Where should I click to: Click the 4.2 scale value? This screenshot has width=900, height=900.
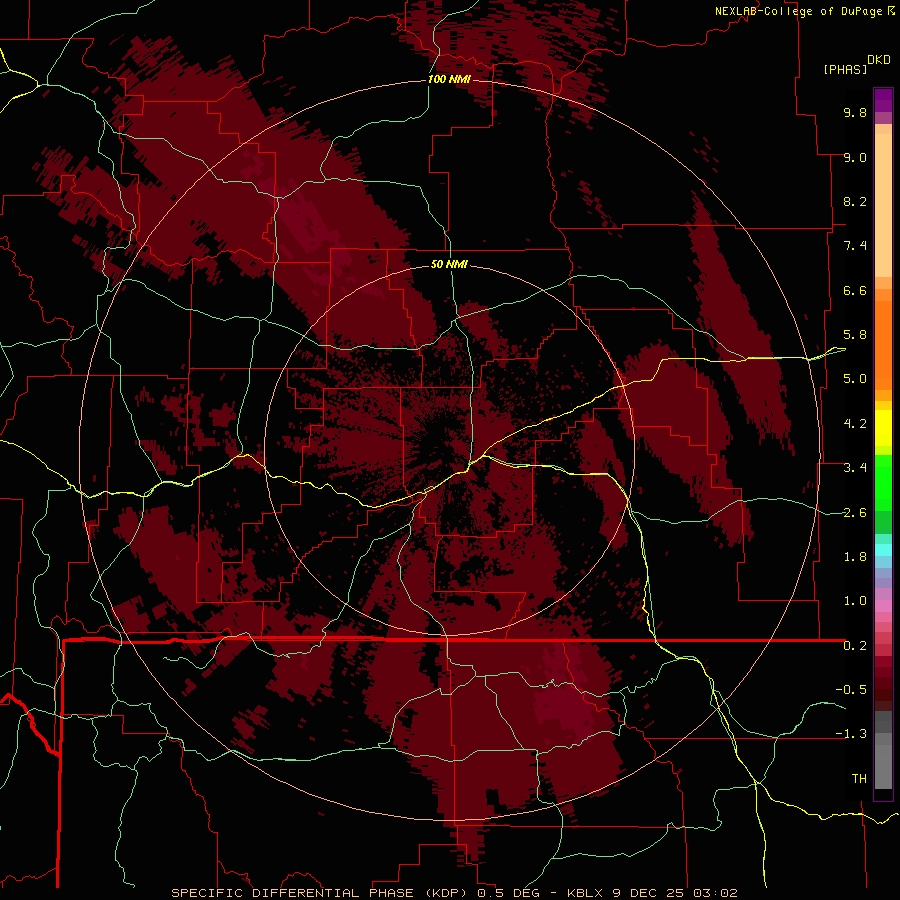coord(855,424)
